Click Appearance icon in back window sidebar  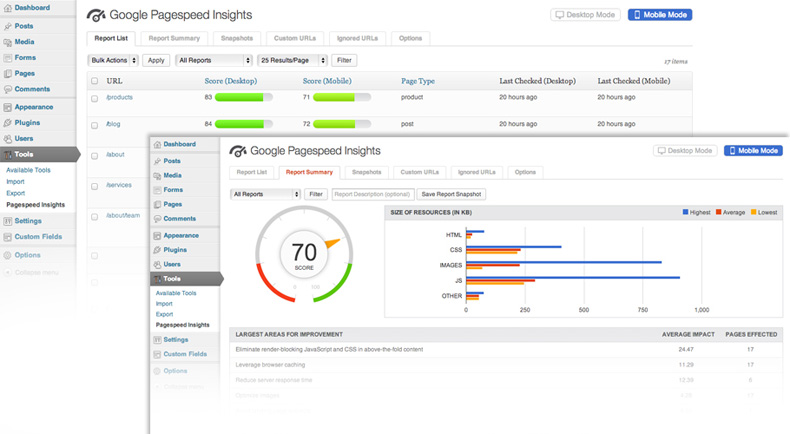(8, 107)
